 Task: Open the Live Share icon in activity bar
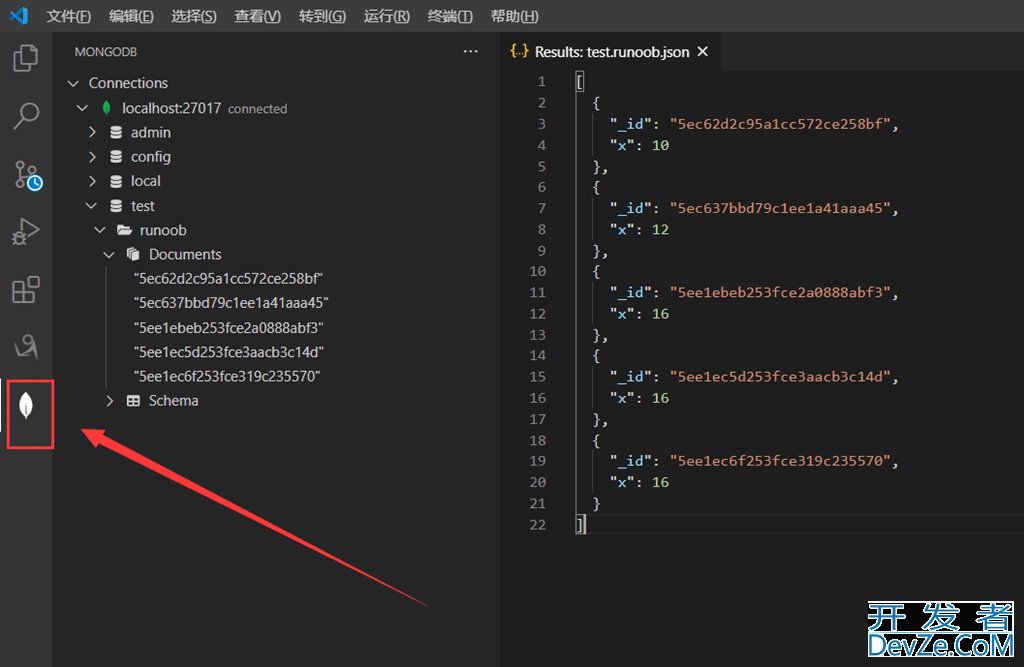(26, 347)
